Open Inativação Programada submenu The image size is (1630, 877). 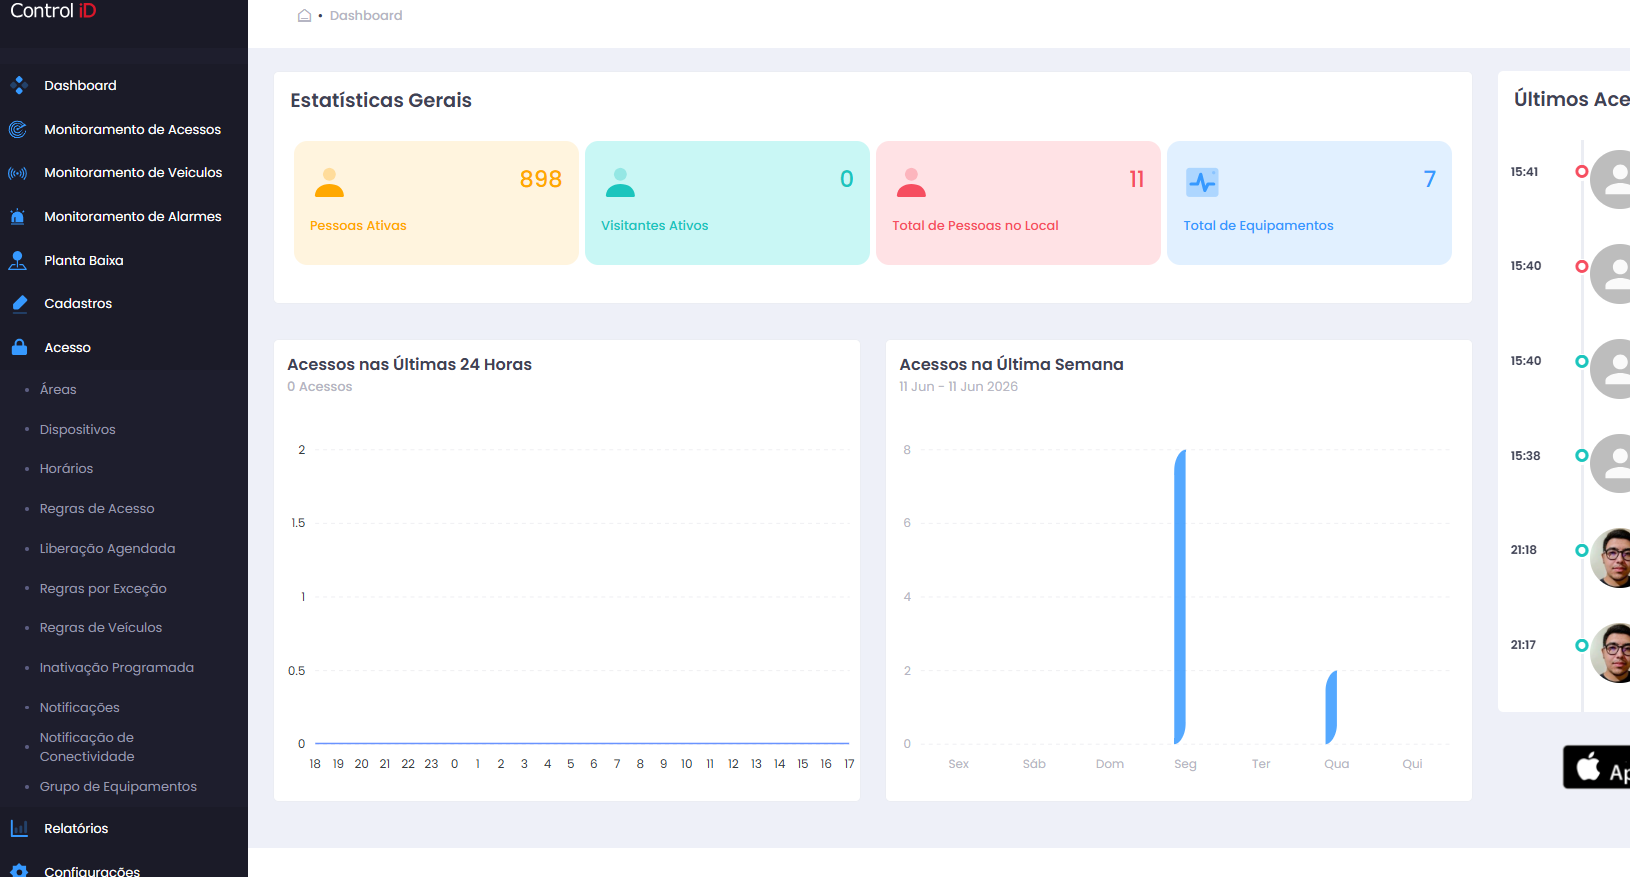pyautogui.click(x=117, y=667)
